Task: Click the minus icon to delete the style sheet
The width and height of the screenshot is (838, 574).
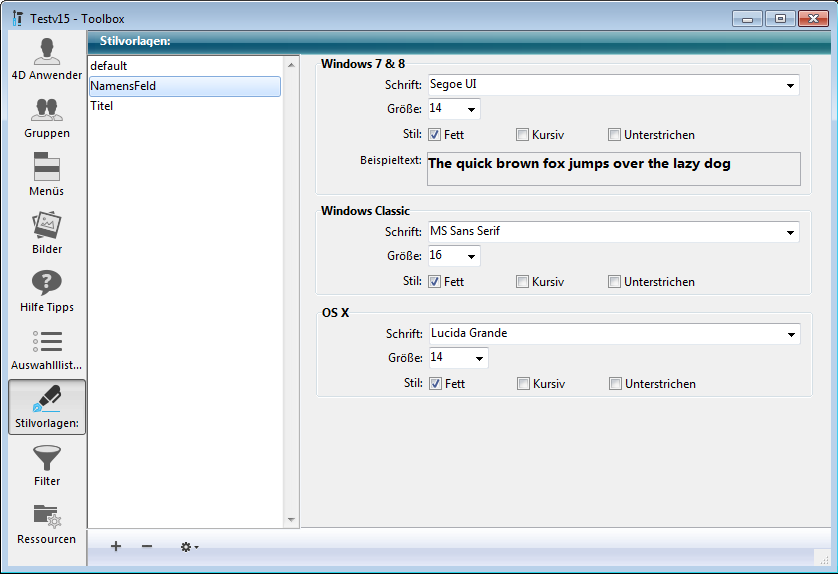Action: (x=147, y=546)
